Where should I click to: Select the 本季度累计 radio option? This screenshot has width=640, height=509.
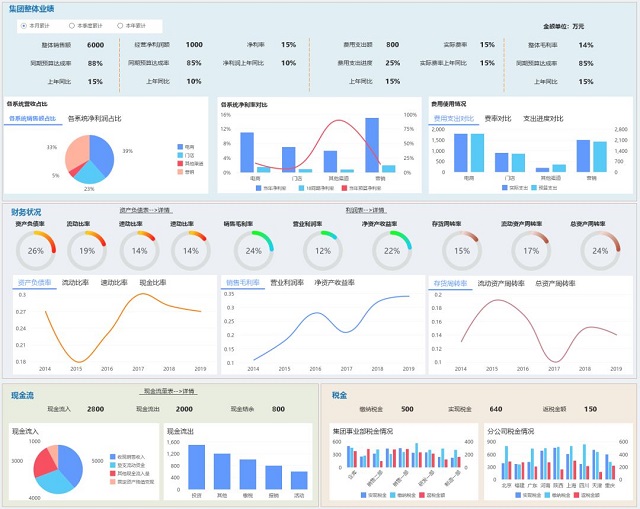pos(72,26)
